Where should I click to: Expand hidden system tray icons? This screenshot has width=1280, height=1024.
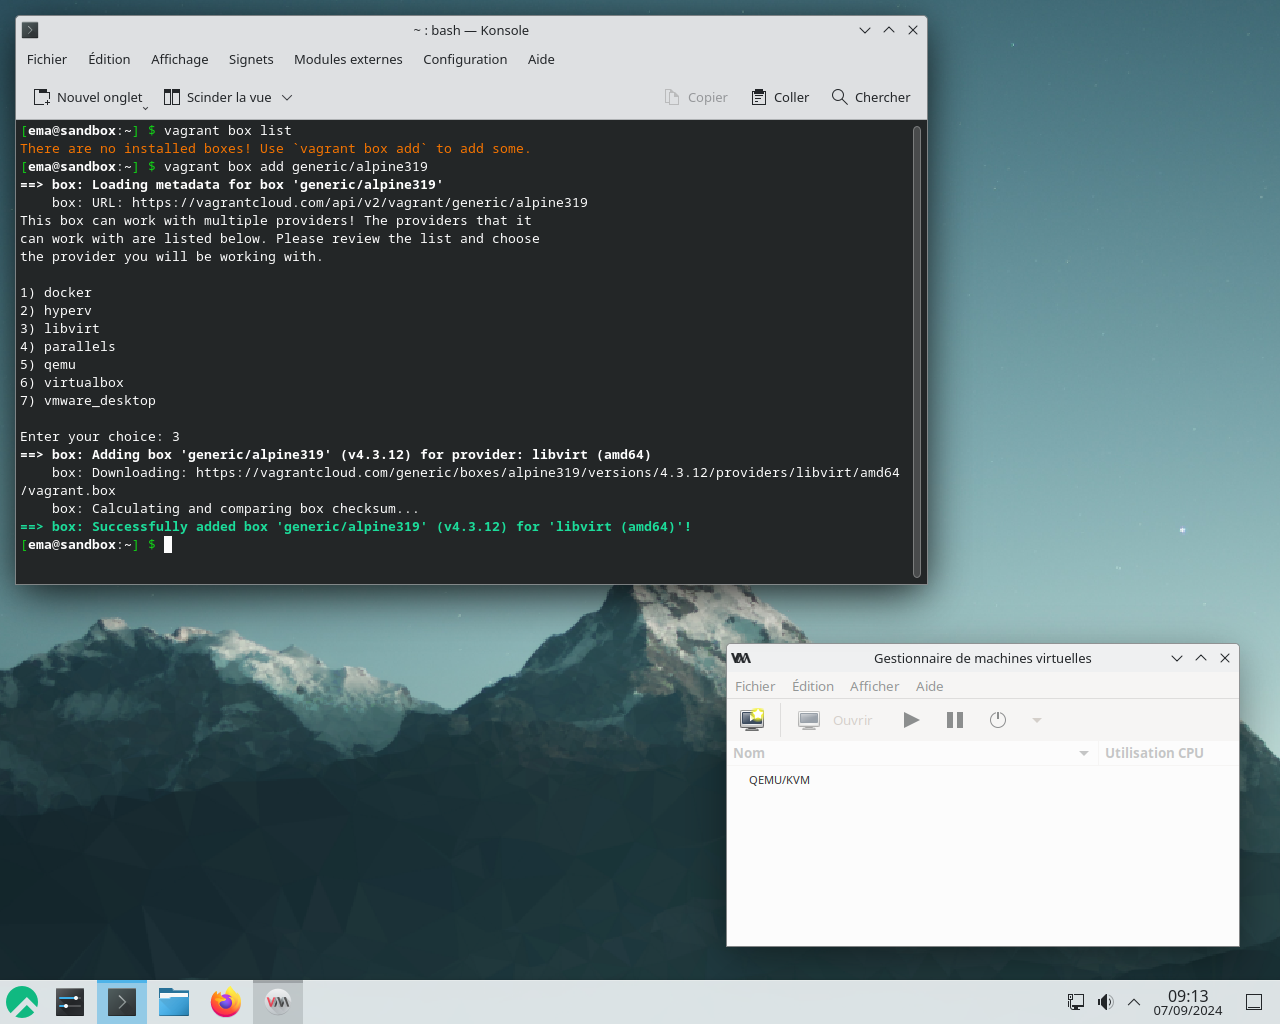1134,1002
